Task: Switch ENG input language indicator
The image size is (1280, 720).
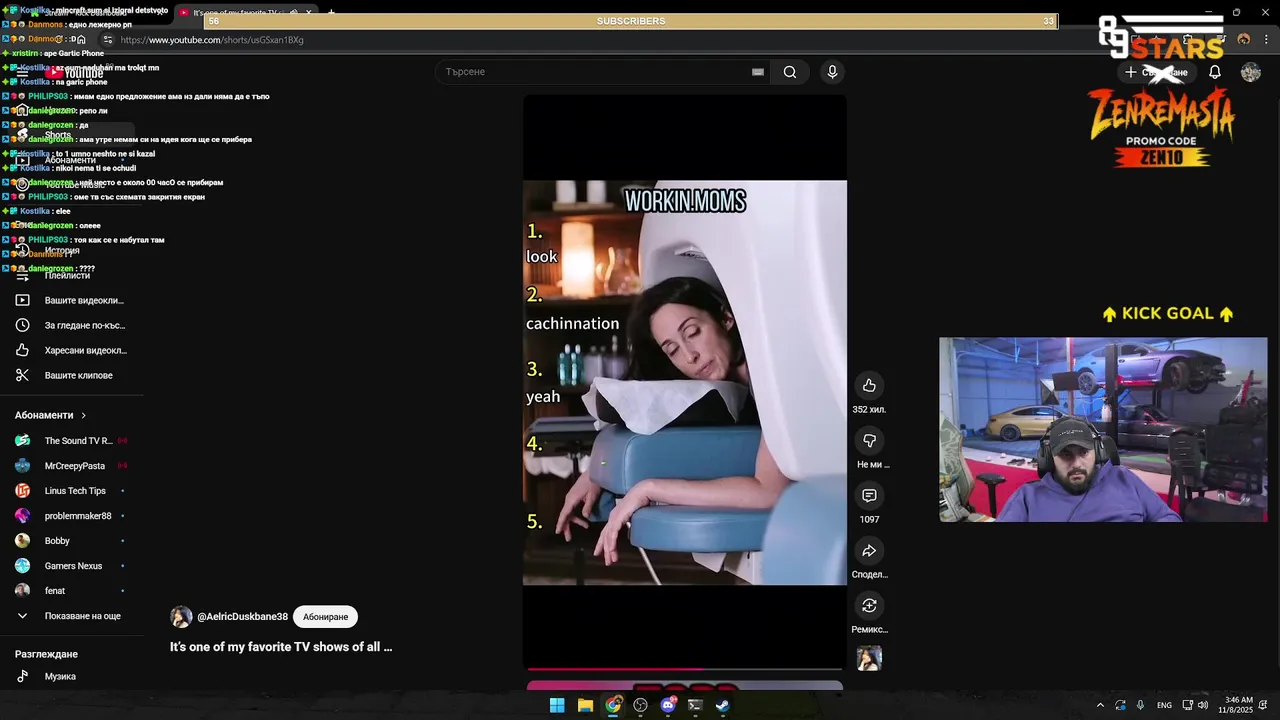Action: (x=1164, y=705)
